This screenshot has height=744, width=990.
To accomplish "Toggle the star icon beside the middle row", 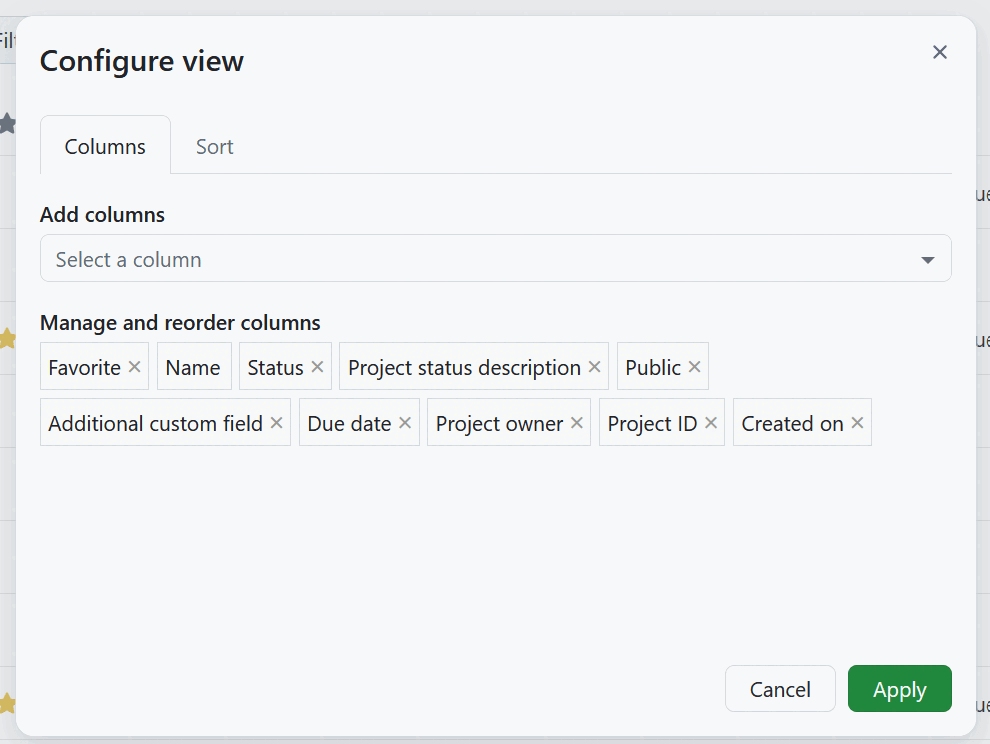I will pyautogui.click(x=8, y=340).
